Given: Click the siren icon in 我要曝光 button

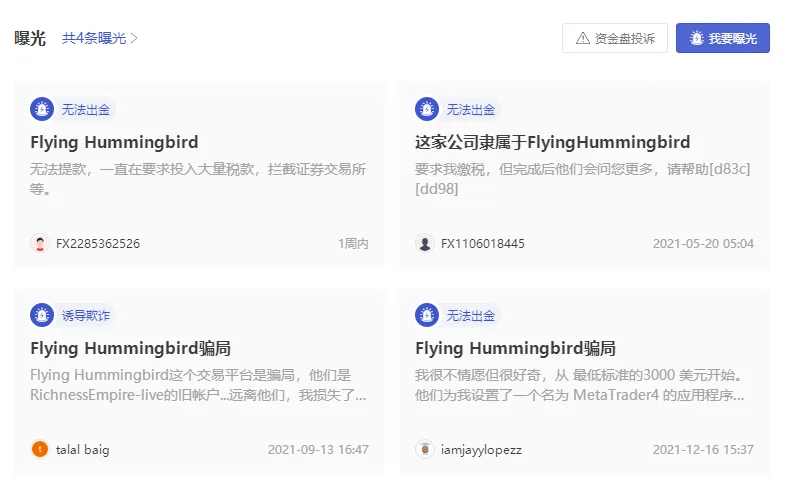Looking at the screenshot, I should point(697,38).
